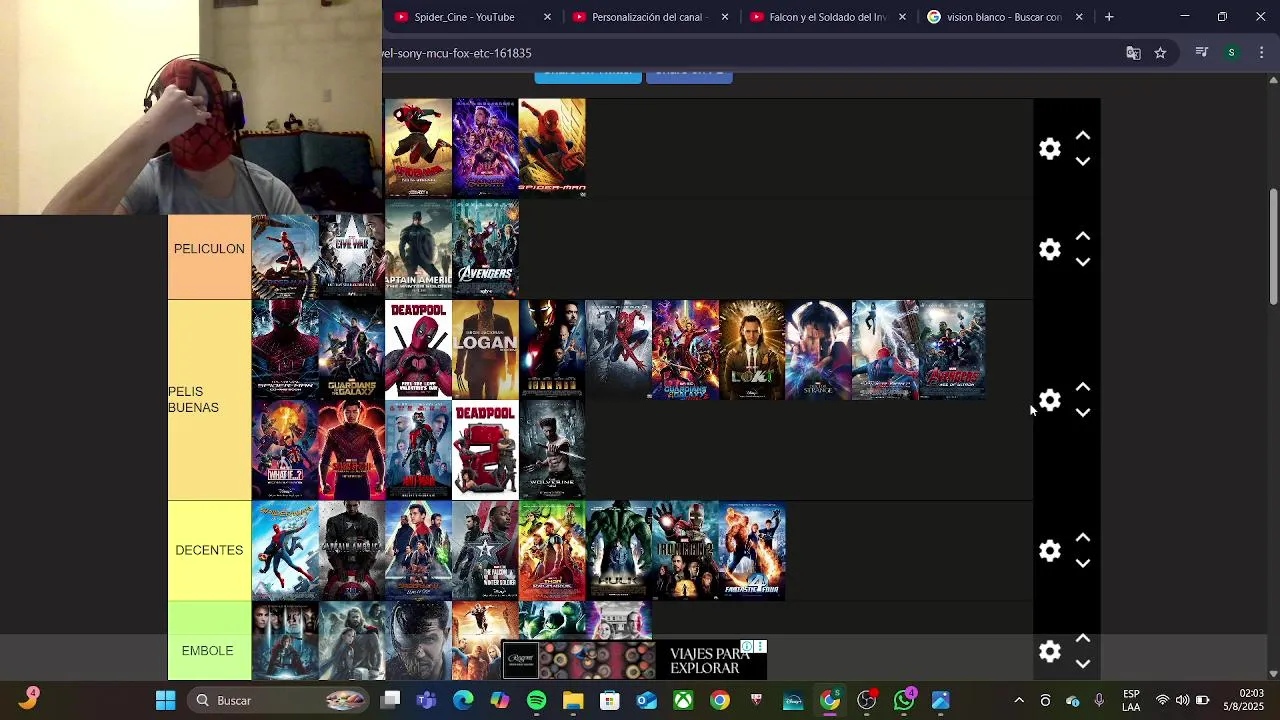
Task: Select the Into the Spider-Verse poster
Action: pos(418,147)
